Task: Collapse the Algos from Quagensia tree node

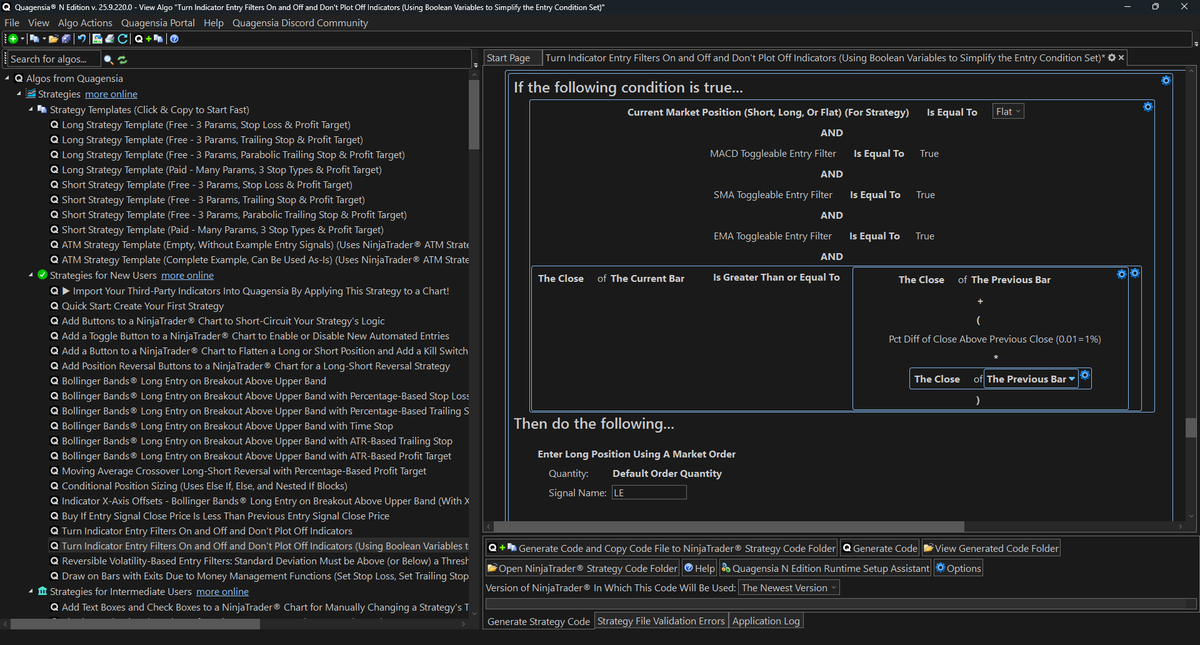Action: coord(7,79)
